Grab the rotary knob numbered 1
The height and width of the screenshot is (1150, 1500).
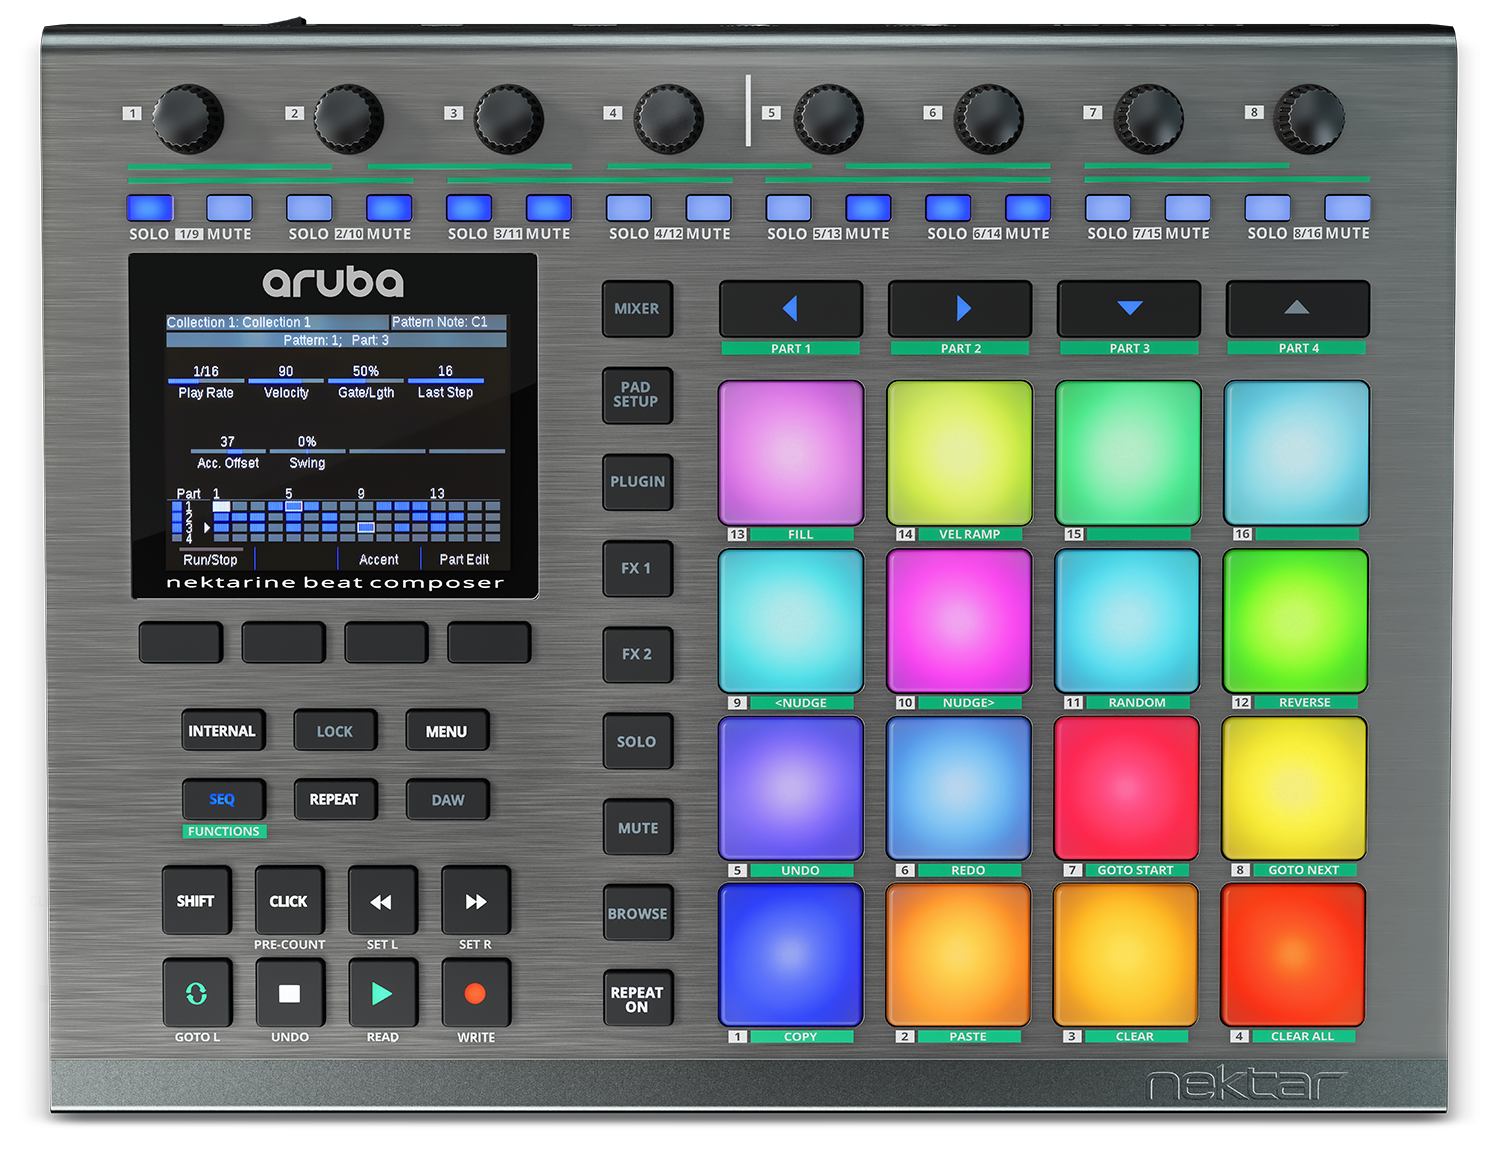(188, 119)
